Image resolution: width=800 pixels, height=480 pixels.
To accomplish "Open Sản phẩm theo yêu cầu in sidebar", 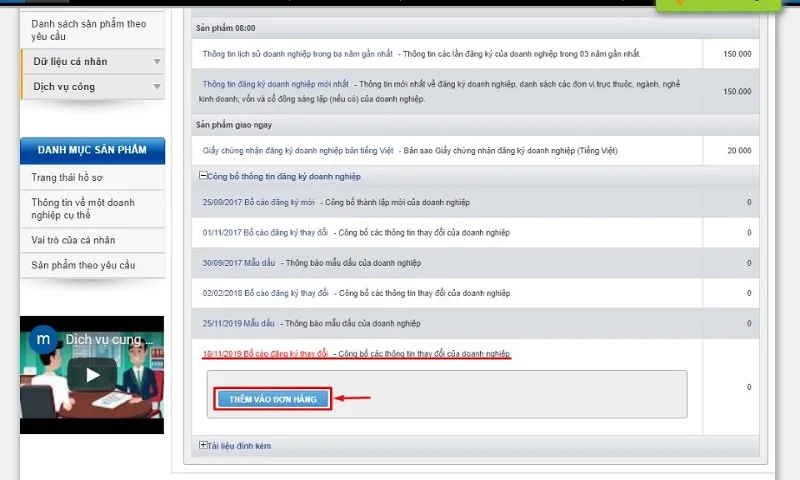I will 83,265.
